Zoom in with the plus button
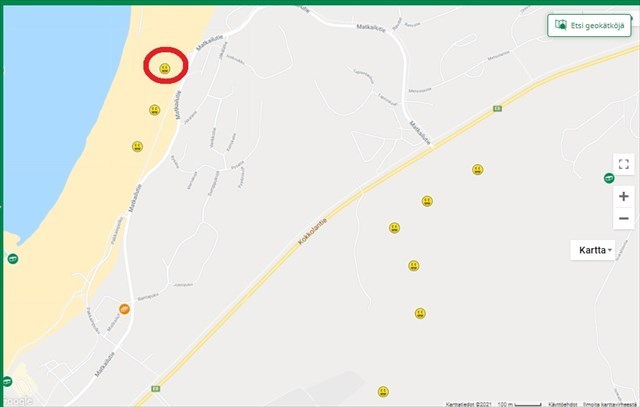Viewport: 640px width, 407px height. click(624, 196)
